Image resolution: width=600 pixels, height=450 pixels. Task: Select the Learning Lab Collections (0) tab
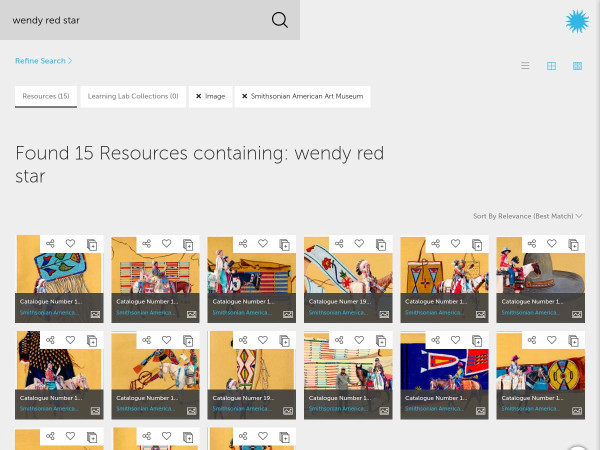(x=133, y=96)
